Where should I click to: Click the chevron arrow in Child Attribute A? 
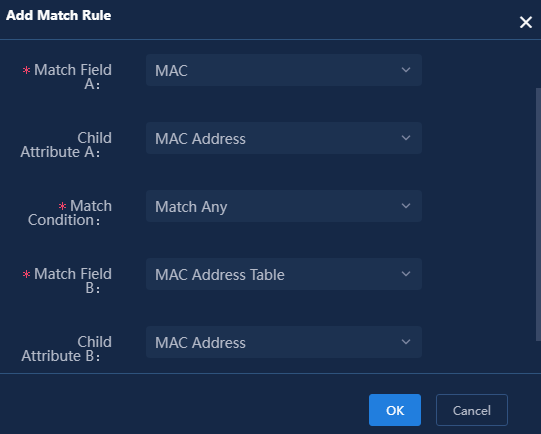406,138
